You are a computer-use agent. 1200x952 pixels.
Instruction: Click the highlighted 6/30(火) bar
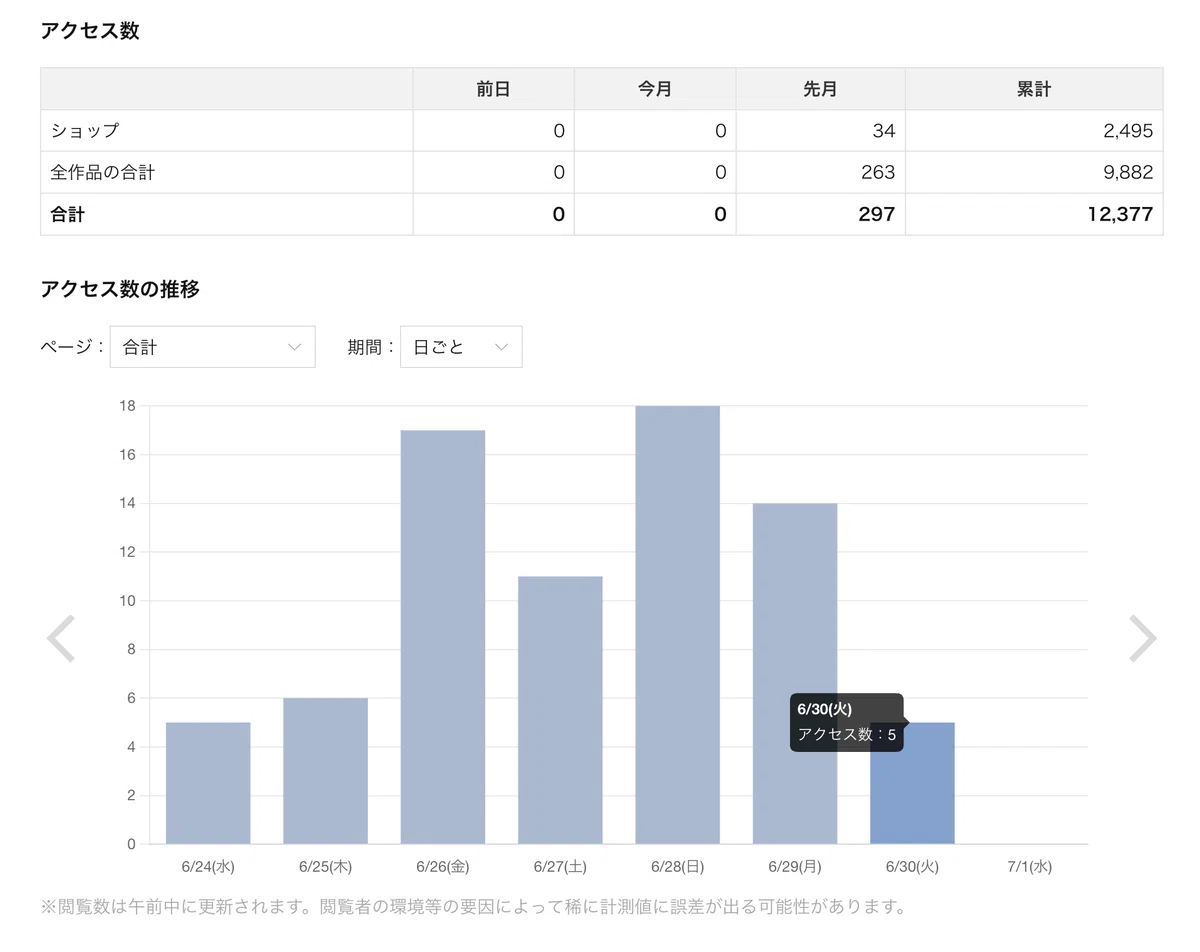pyautogui.click(x=912, y=783)
